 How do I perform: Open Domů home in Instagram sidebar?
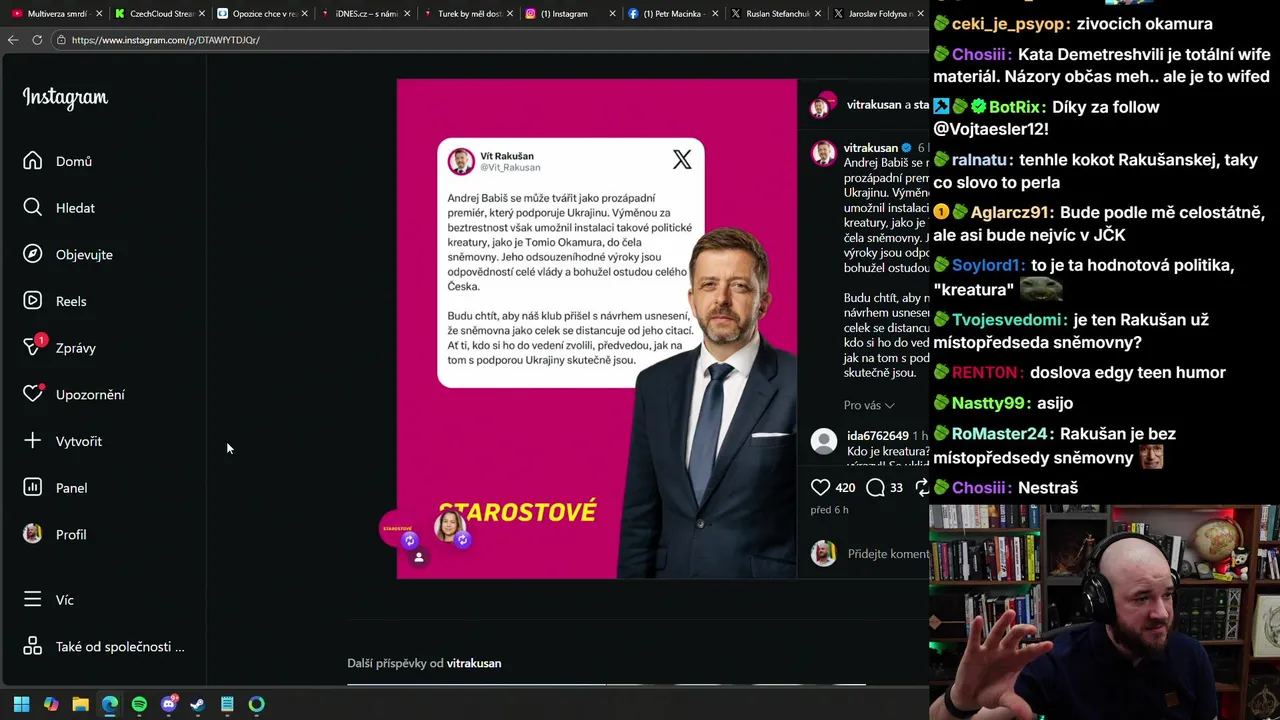point(58,161)
